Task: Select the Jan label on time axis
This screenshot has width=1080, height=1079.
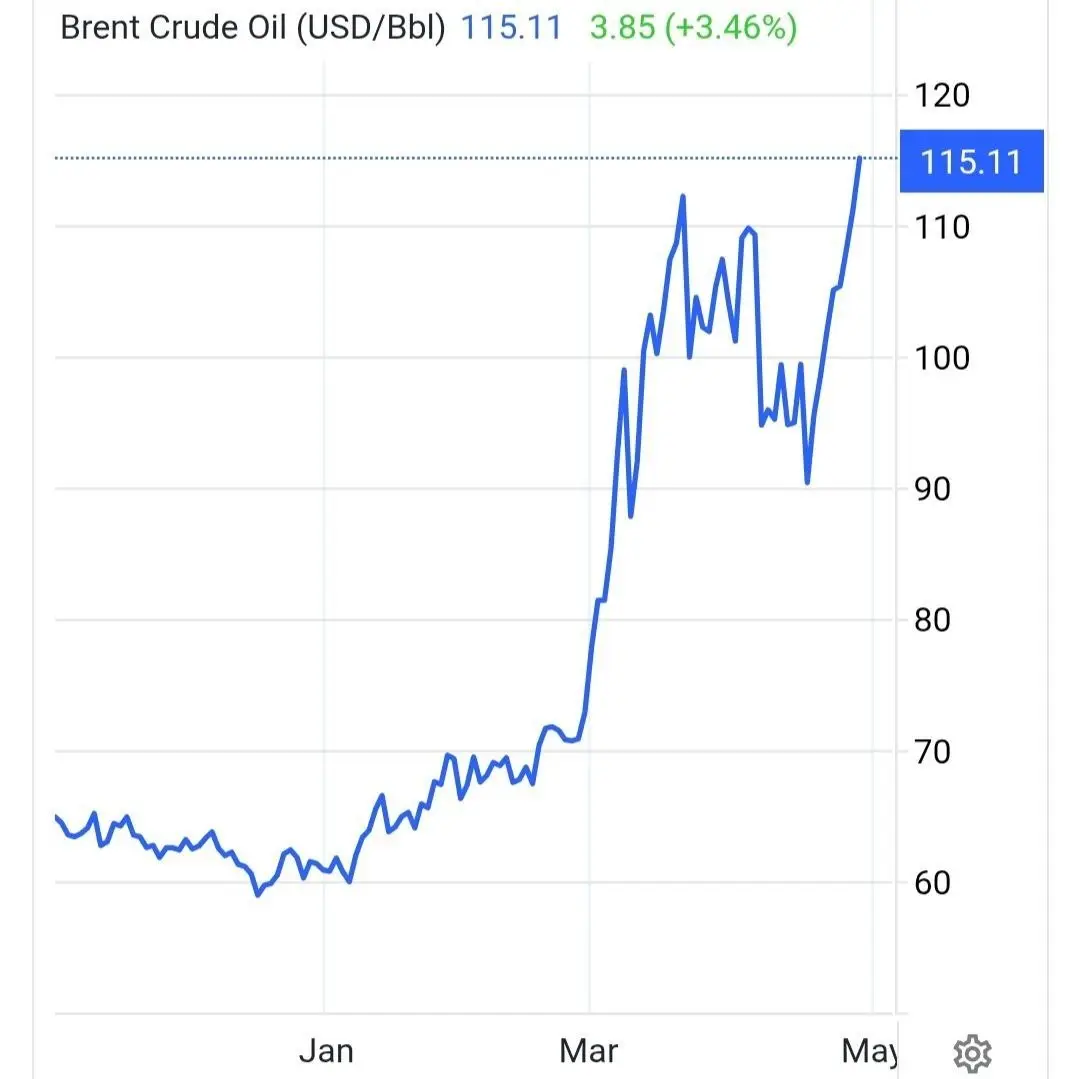Action: [x=326, y=1051]
